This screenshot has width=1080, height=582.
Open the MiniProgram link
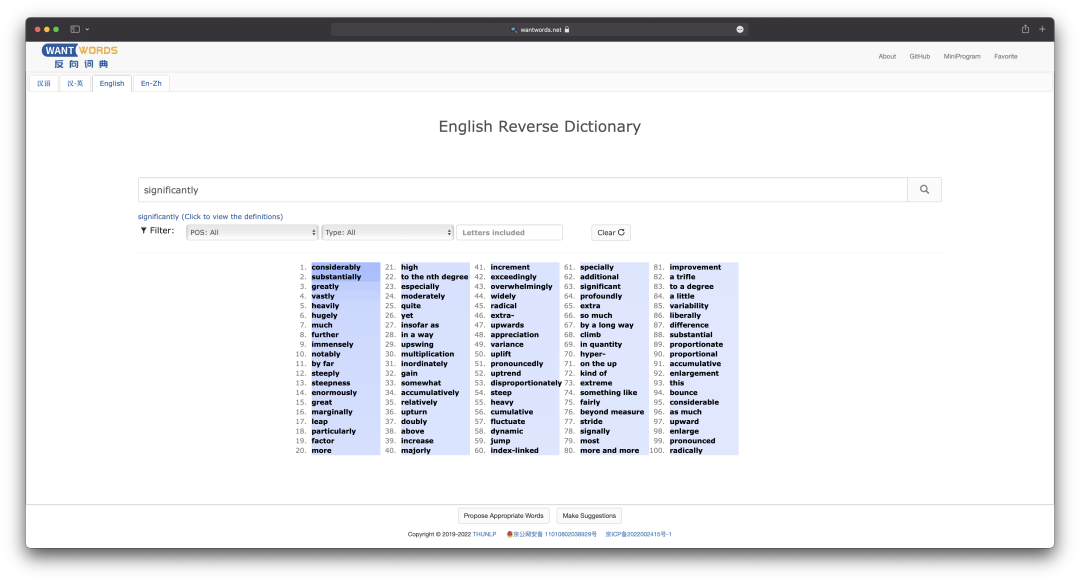click(962, 56)
